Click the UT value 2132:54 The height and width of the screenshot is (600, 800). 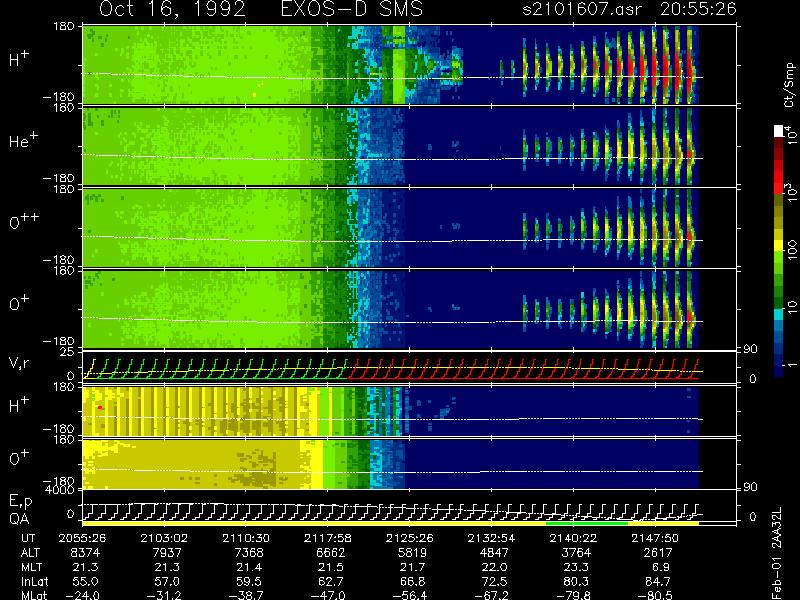pos(491,538)
